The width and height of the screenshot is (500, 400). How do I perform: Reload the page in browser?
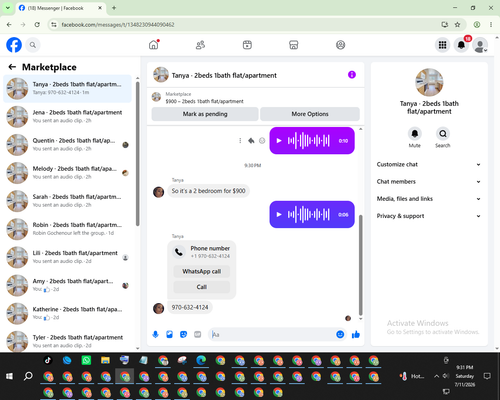pos(37,24)
